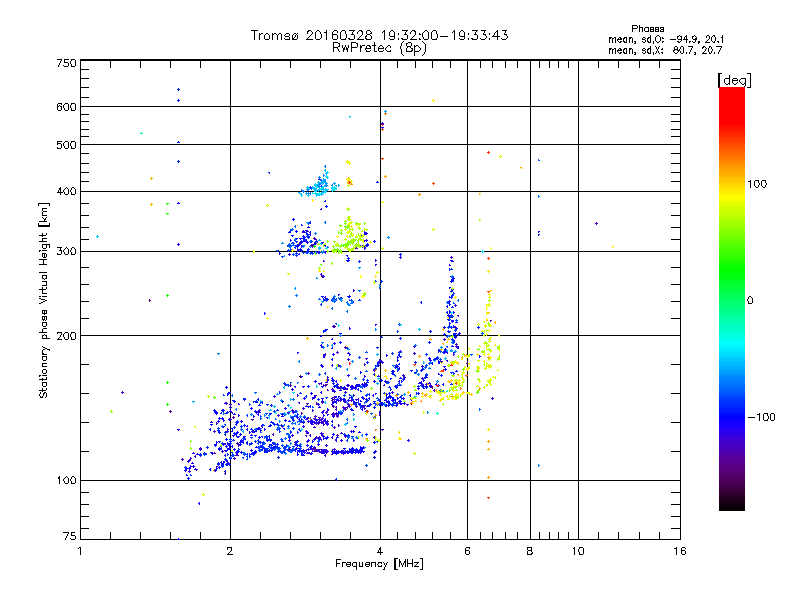Click the 'Phases' header label

[x=647, y=29]
